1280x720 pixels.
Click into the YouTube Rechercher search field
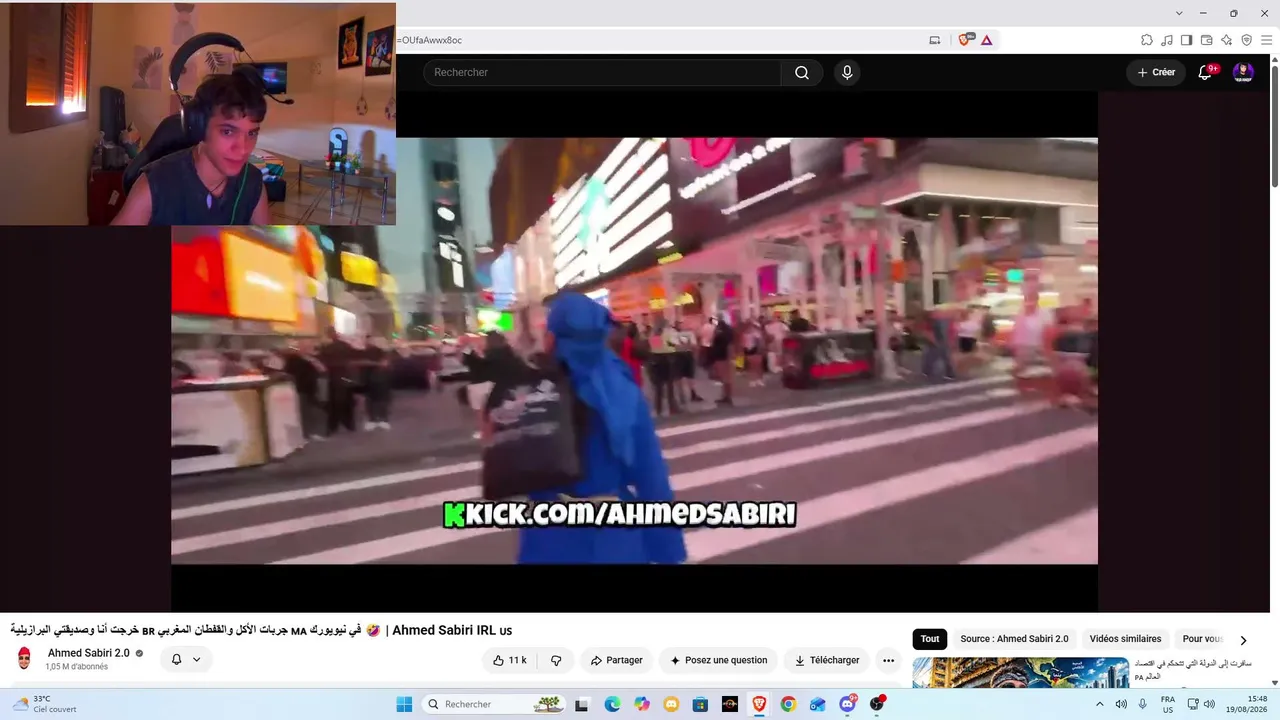click(x=602, y=72)
